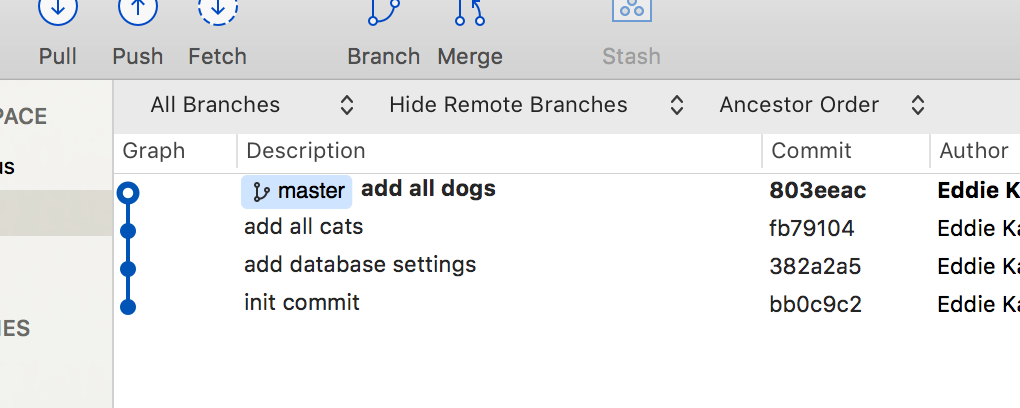Click the current HEAD commit graph node
The image size is (1020, 408).
[x=128, y=192]
